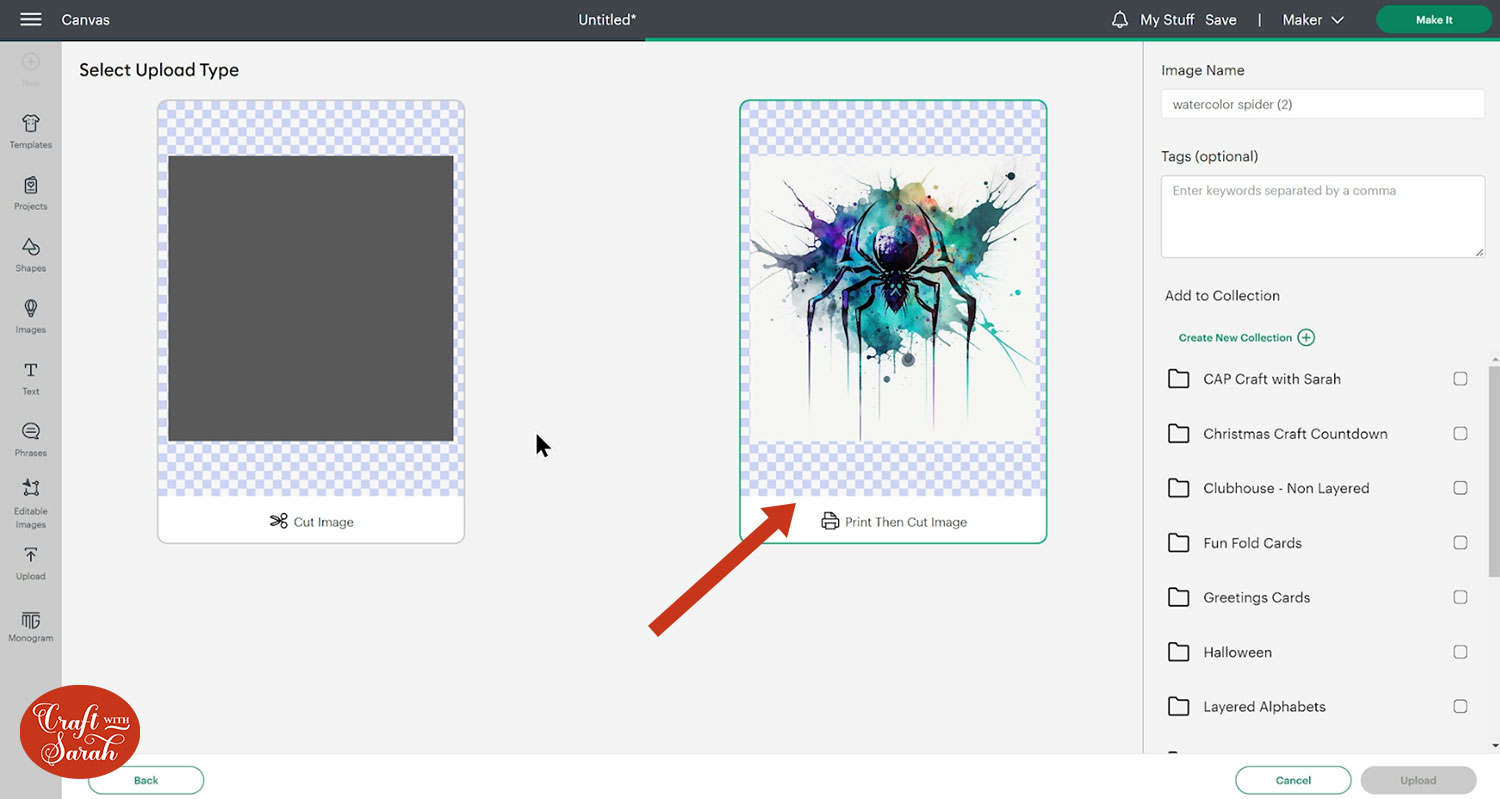Click the Layered Alphabets collection name
Screen dimensions: 1500x799
(1264, 706)
